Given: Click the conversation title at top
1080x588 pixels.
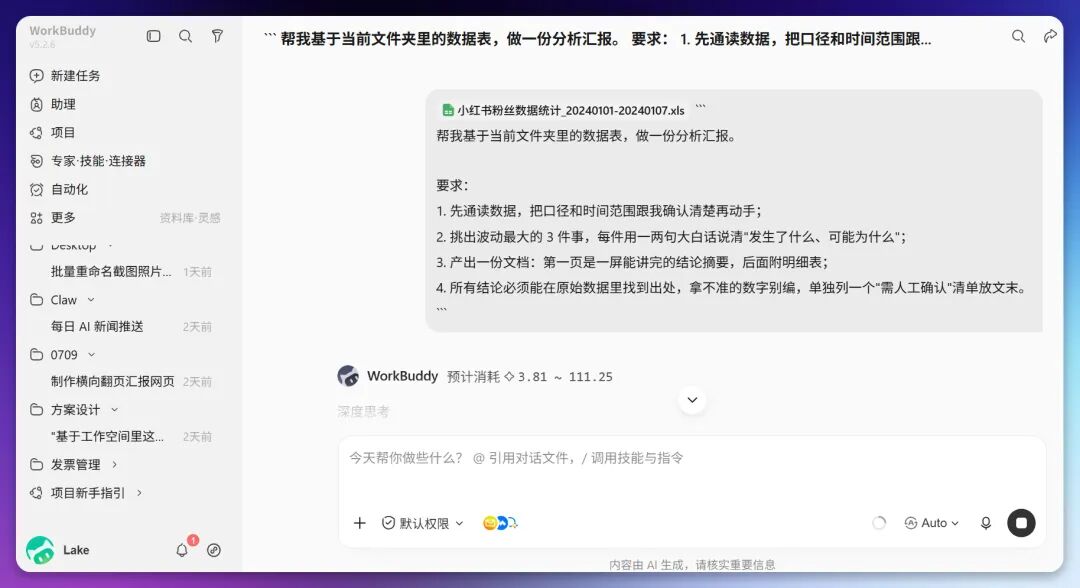Looking at the screenshot, I should [598, 39].
